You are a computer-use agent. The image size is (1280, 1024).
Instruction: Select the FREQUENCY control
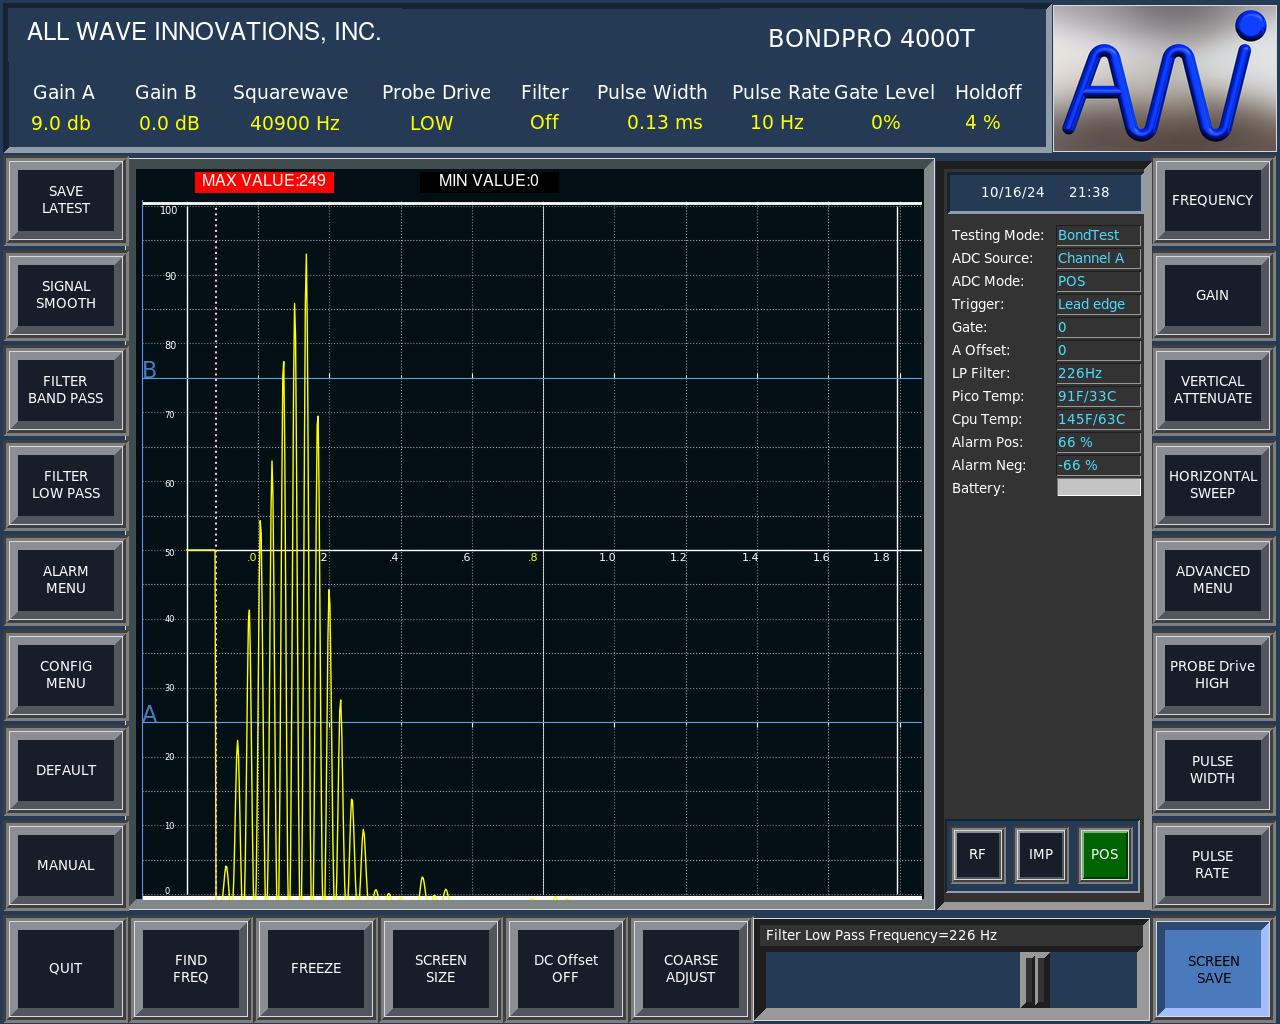tap(1213, 200)
